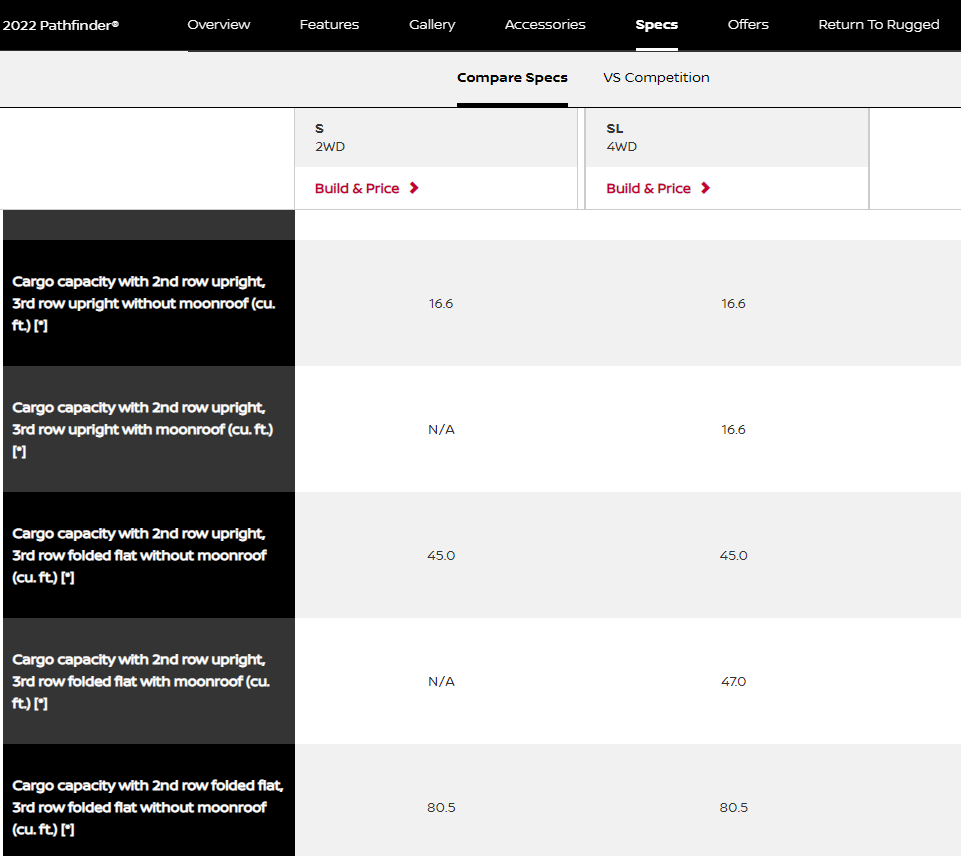Open footnote marker for 3rd row upright with moonroof
The image size is (961, 856).
[x=19, y=452]
